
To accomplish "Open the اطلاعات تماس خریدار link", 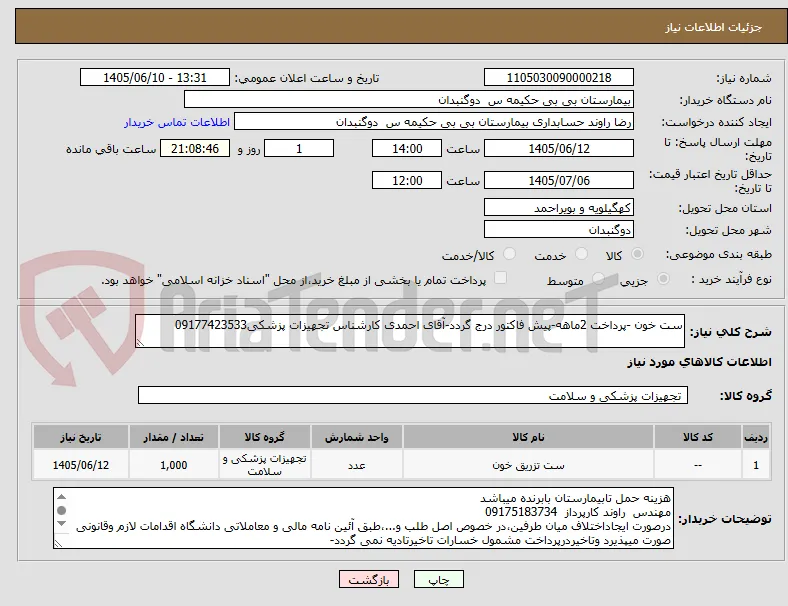I will [177, 122].
